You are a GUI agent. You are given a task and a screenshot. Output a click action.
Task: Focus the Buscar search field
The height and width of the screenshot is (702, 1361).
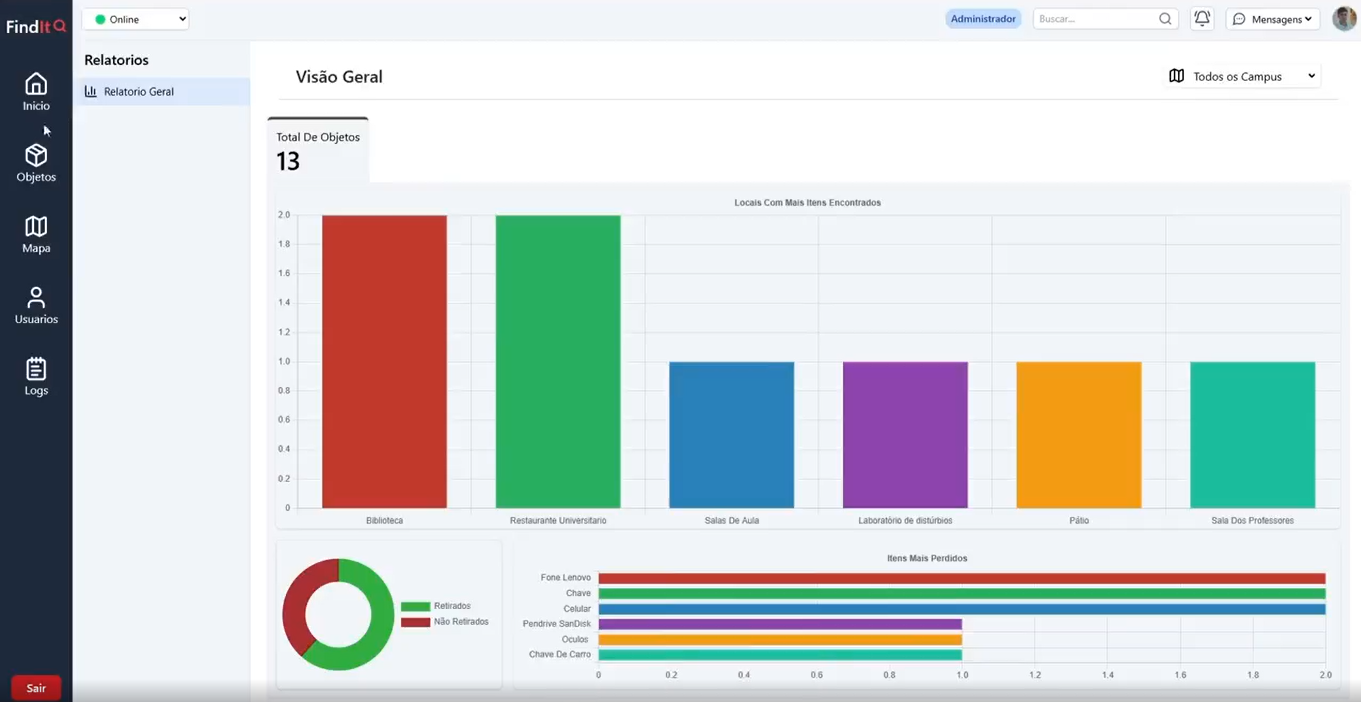tap(1094, 19)
